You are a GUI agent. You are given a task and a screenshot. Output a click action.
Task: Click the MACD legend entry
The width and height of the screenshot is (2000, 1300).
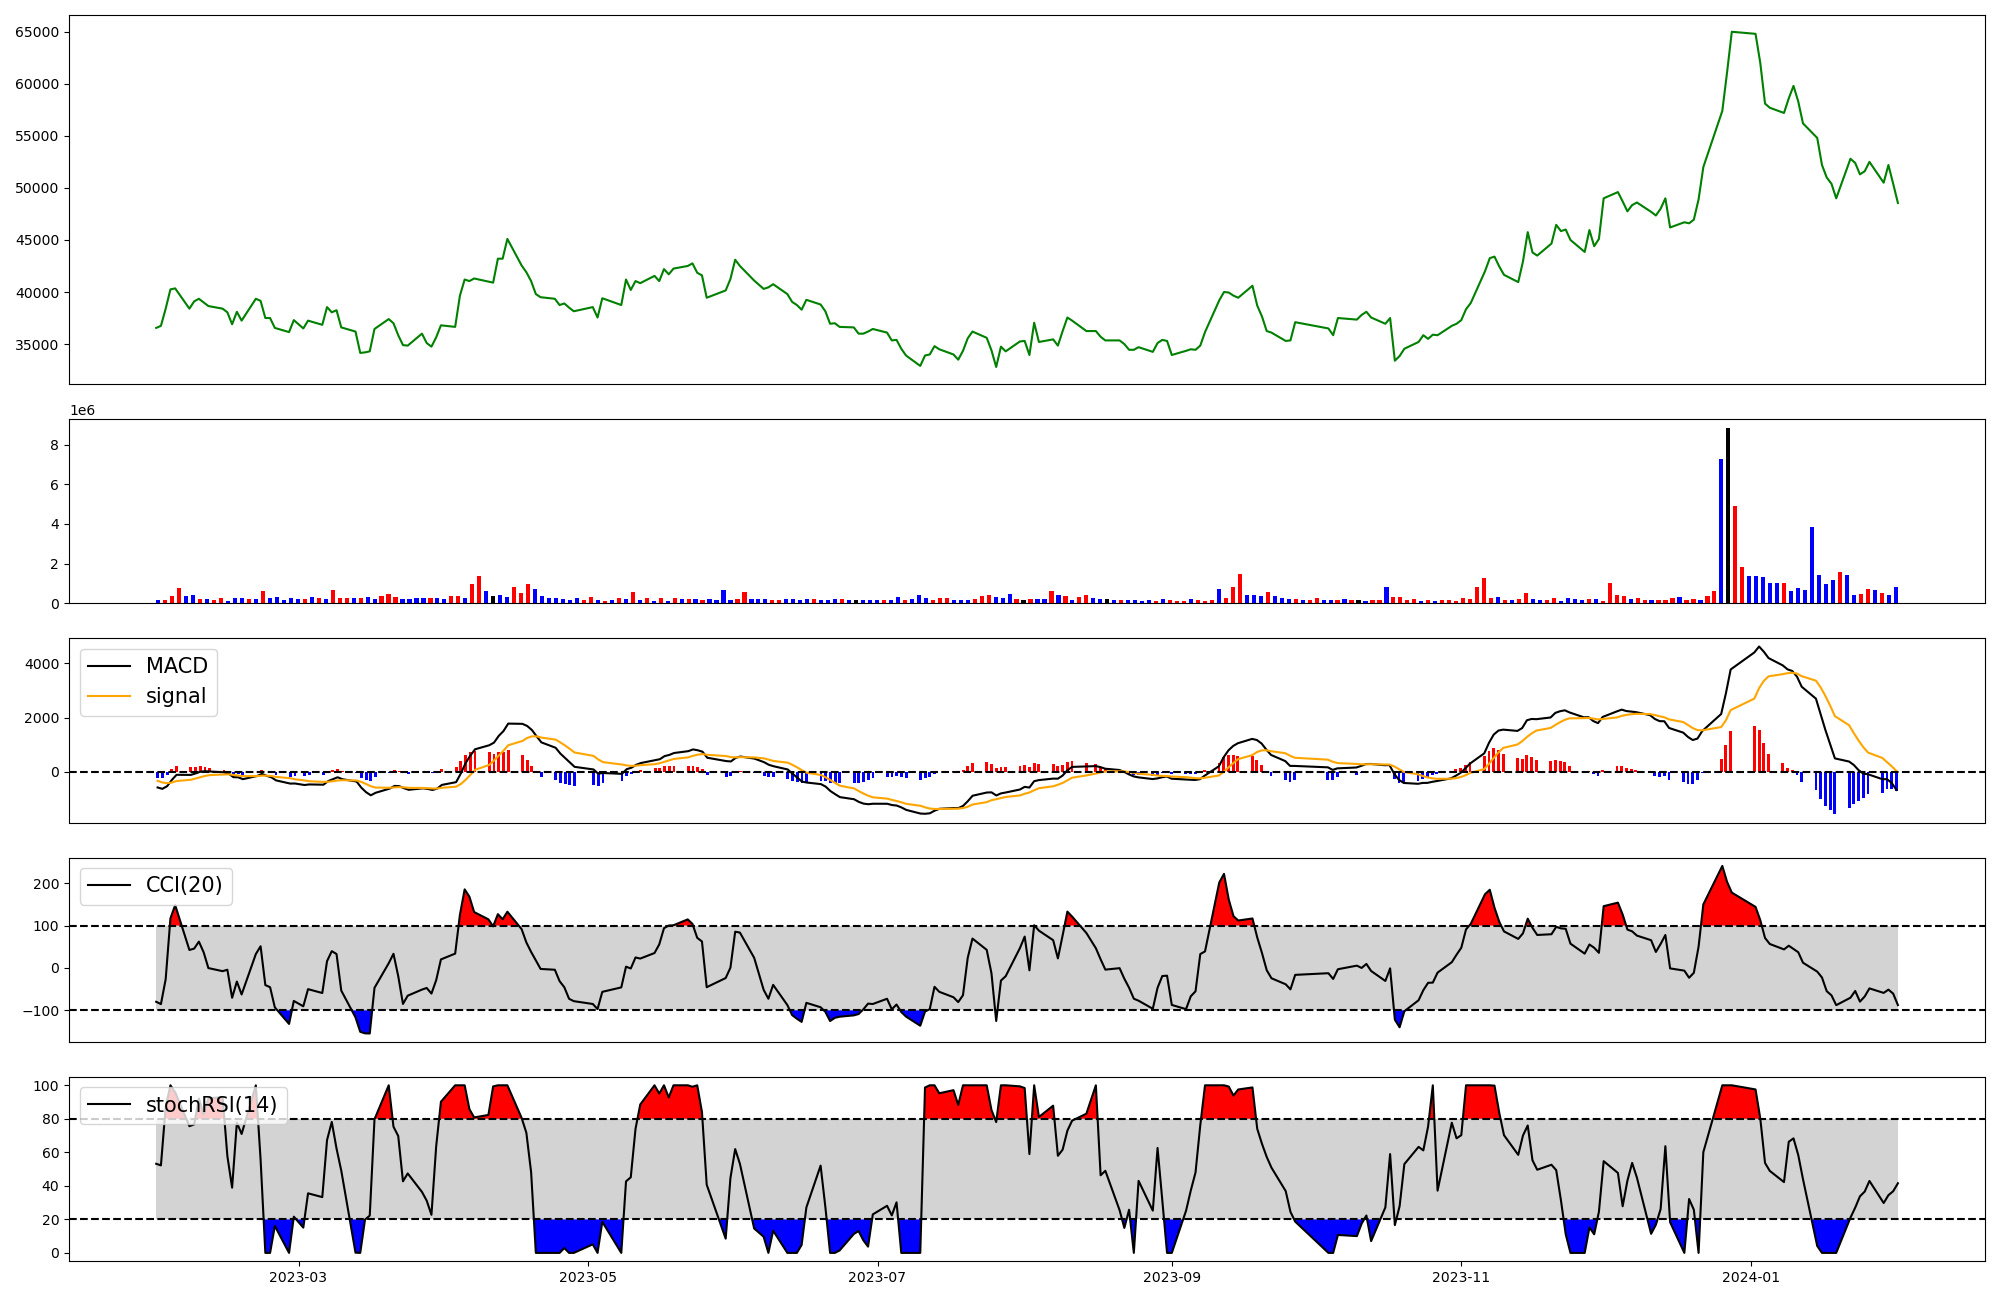click(176, 666)
